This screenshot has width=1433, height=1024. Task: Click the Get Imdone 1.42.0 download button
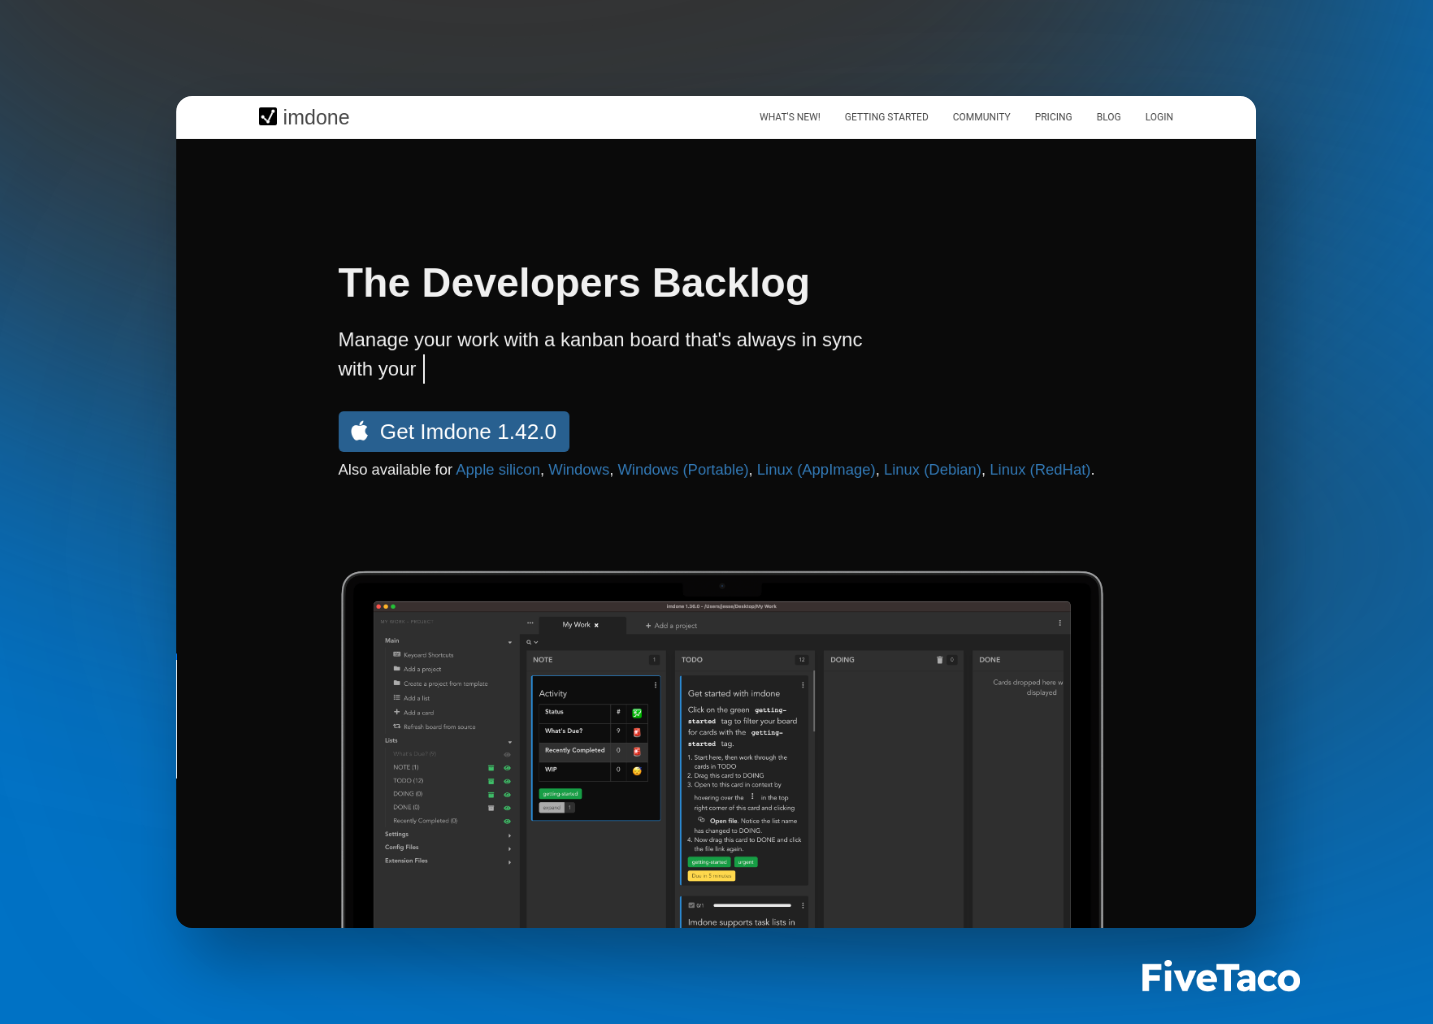pyautogui.click(x=454, y=432)
